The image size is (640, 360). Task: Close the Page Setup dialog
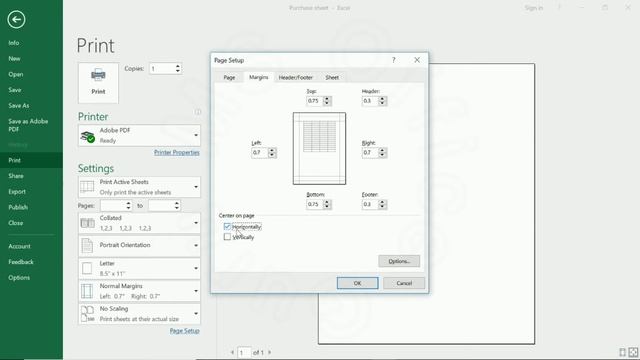coord(417,60)
